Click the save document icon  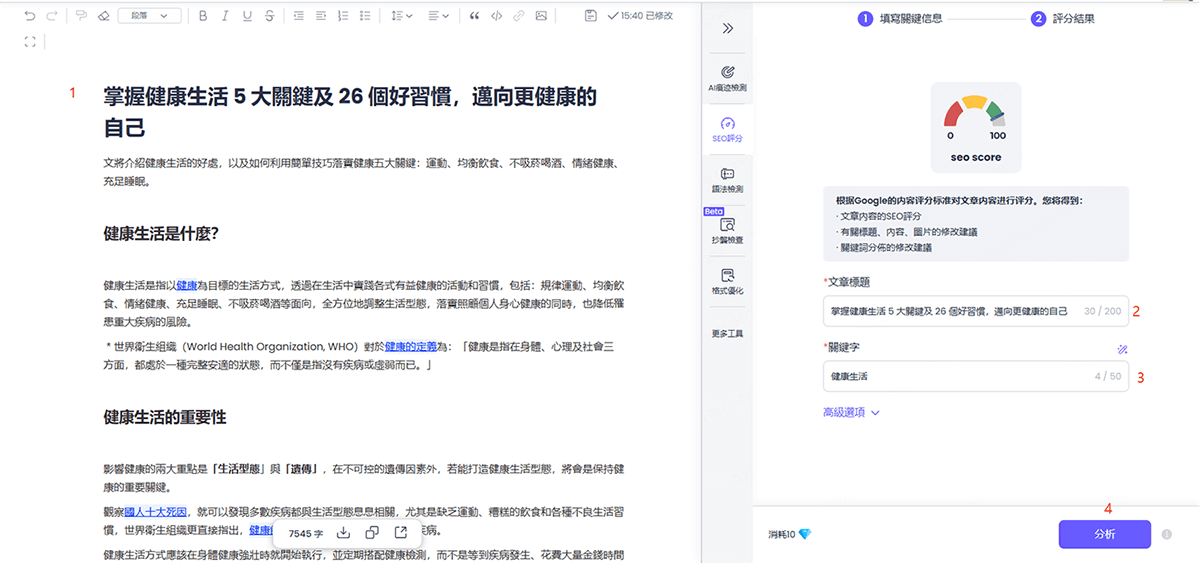click(x=591, y=16)
